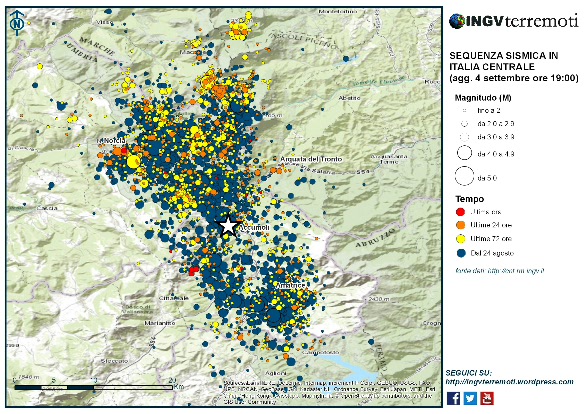Click the orange 'Ultime 24 ore' legend dot
This screenshot has width=584, height=414.
(x=461, y=225)
